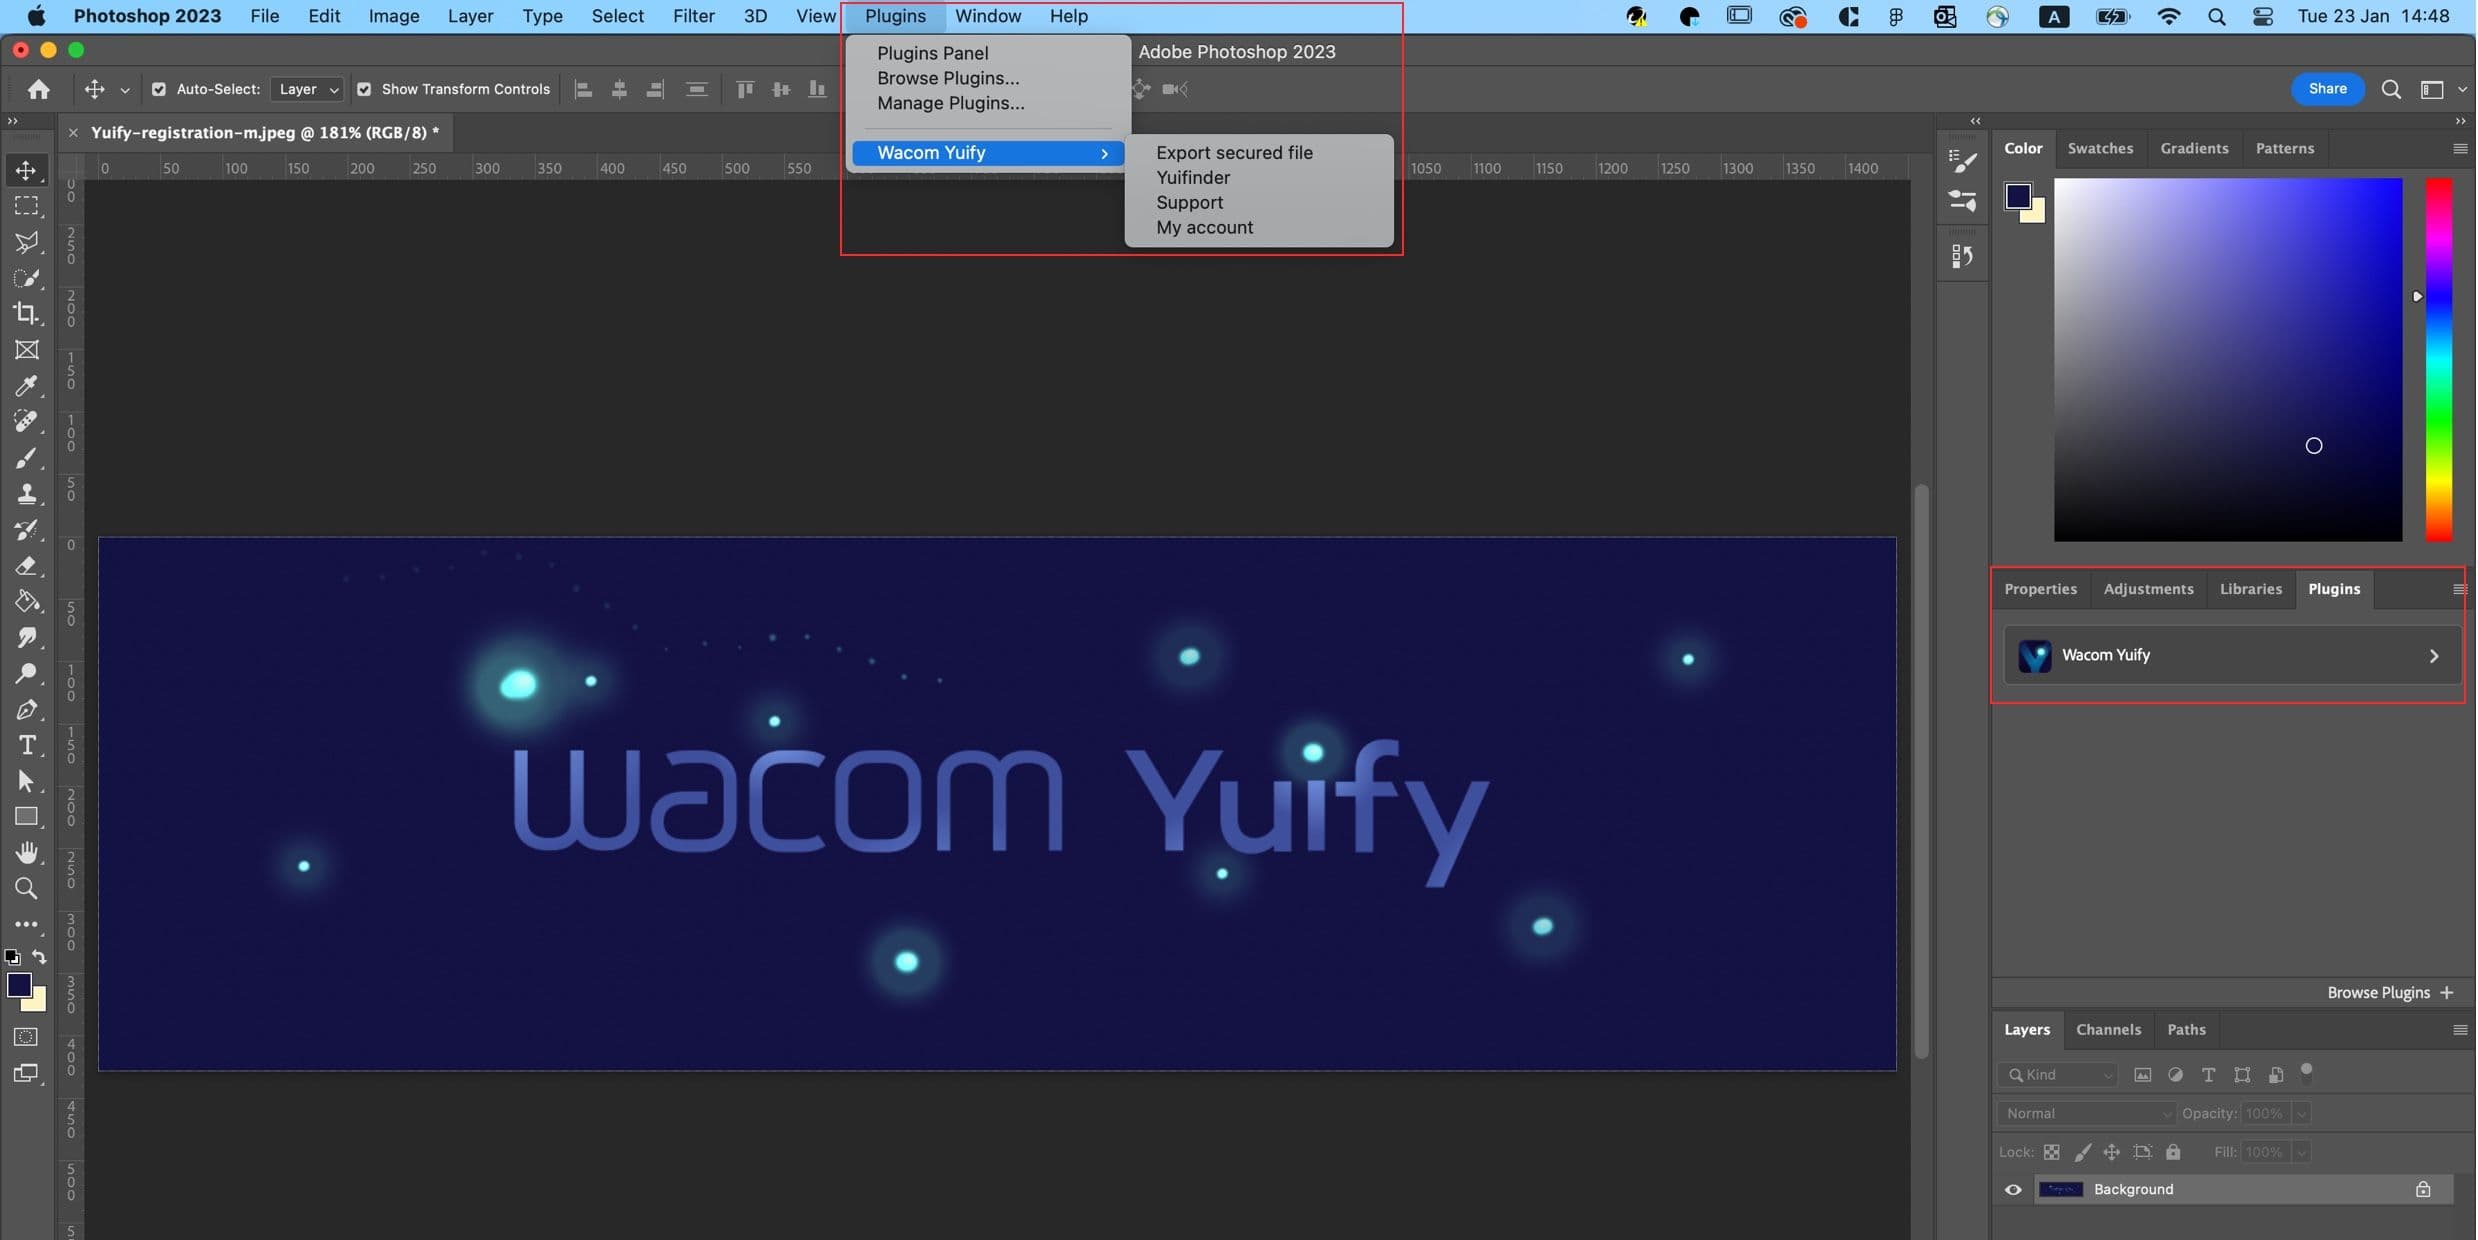Hide the Background layer with eye icon

click(x=2013, y=1189)
